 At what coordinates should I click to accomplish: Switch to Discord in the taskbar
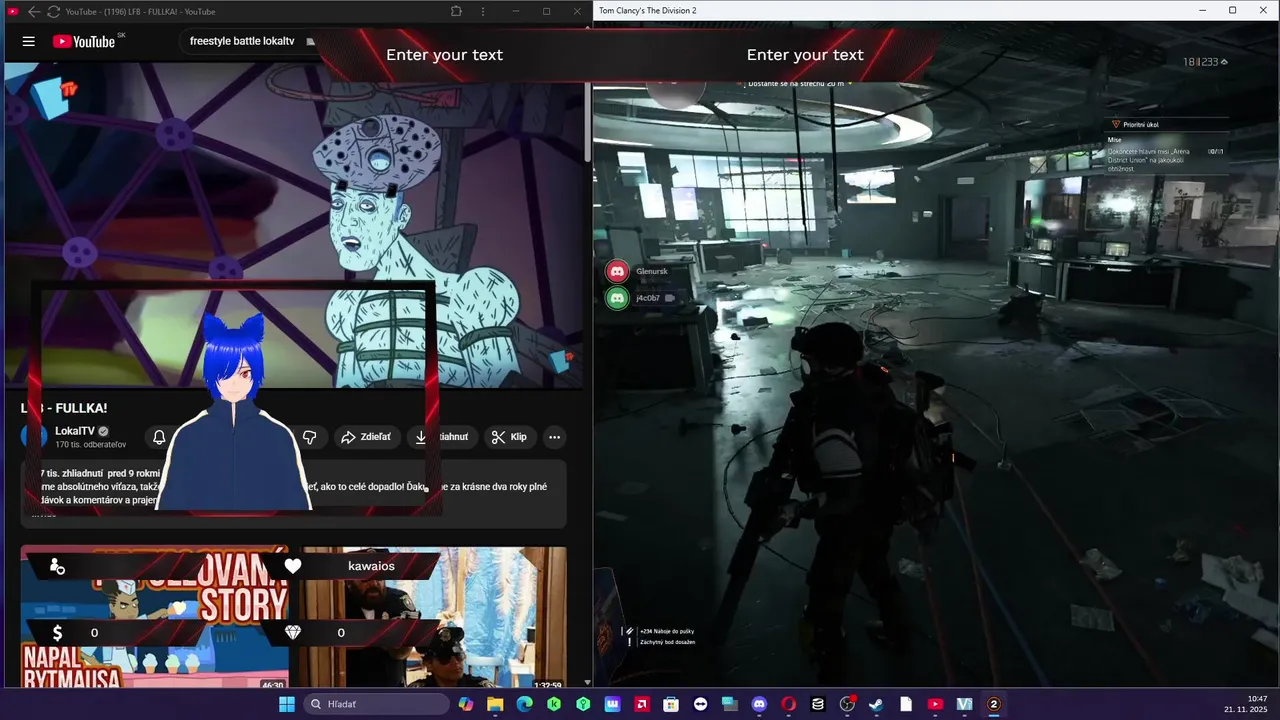(759, 704)
